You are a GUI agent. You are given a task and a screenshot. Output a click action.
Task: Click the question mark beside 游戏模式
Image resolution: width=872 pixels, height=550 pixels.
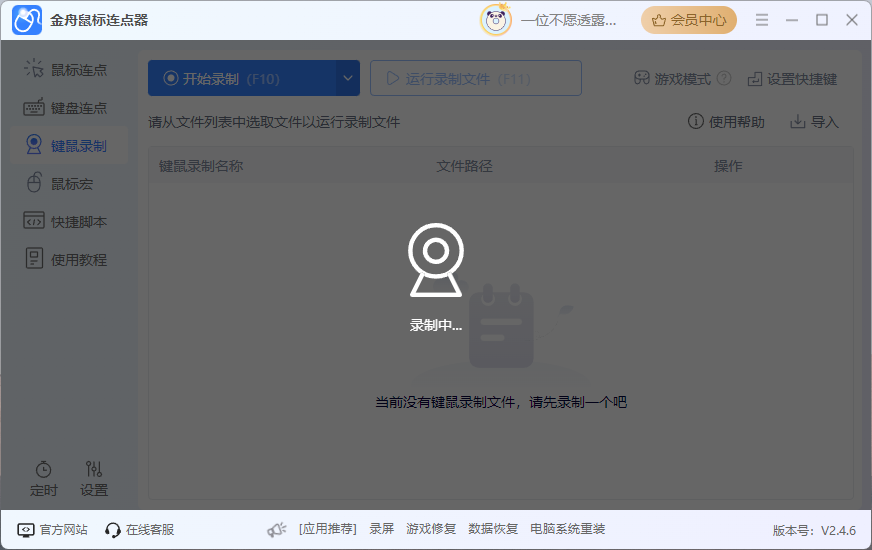724,78
